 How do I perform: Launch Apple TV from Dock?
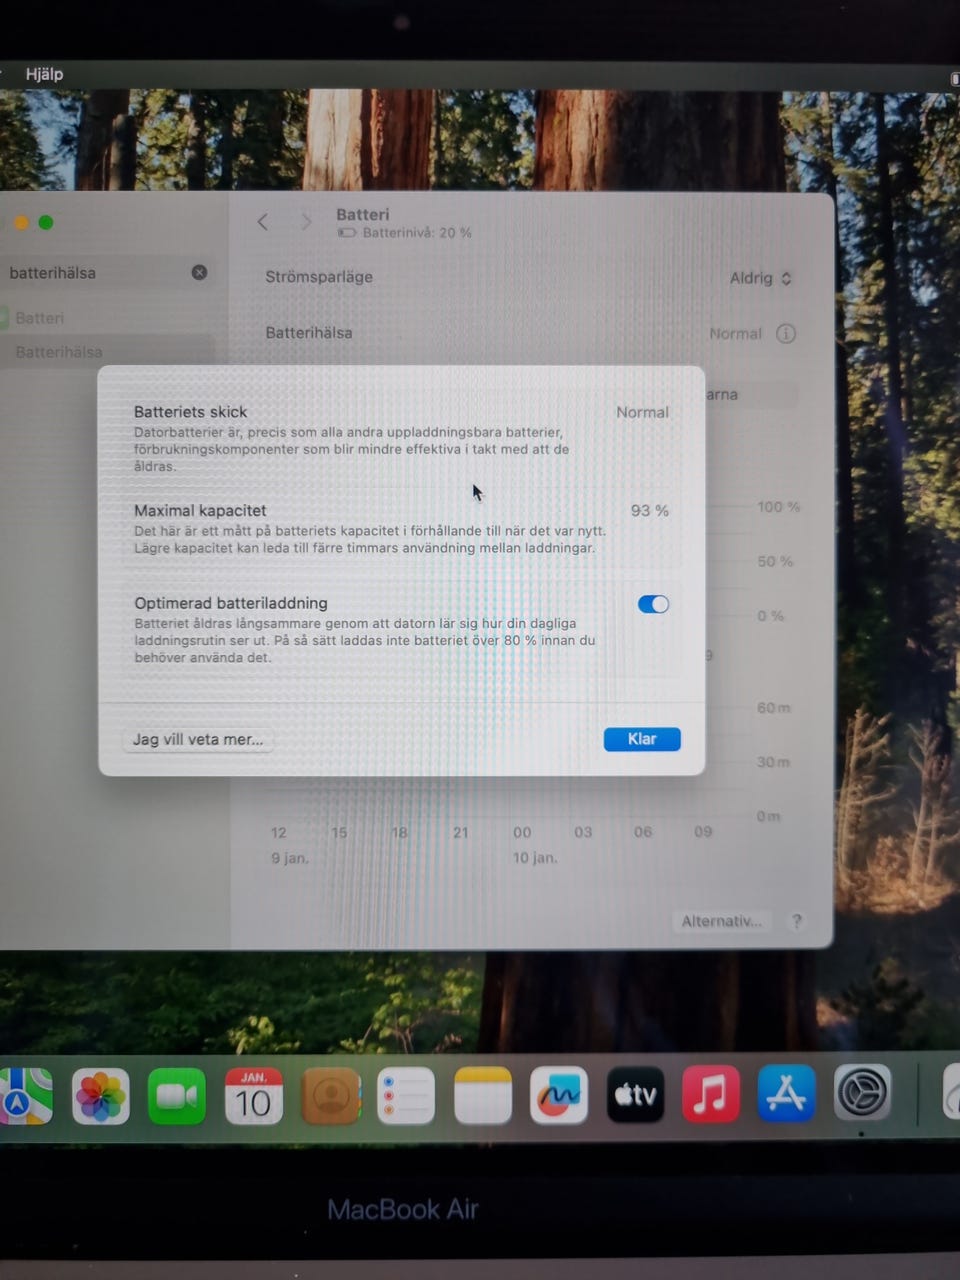(x=635, y=1095)
